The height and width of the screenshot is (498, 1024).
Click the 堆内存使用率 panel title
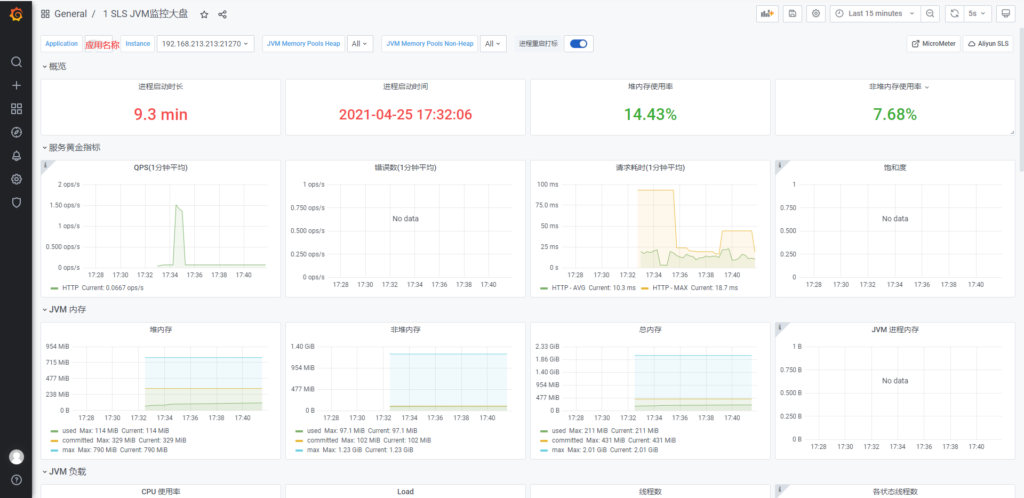650,87
